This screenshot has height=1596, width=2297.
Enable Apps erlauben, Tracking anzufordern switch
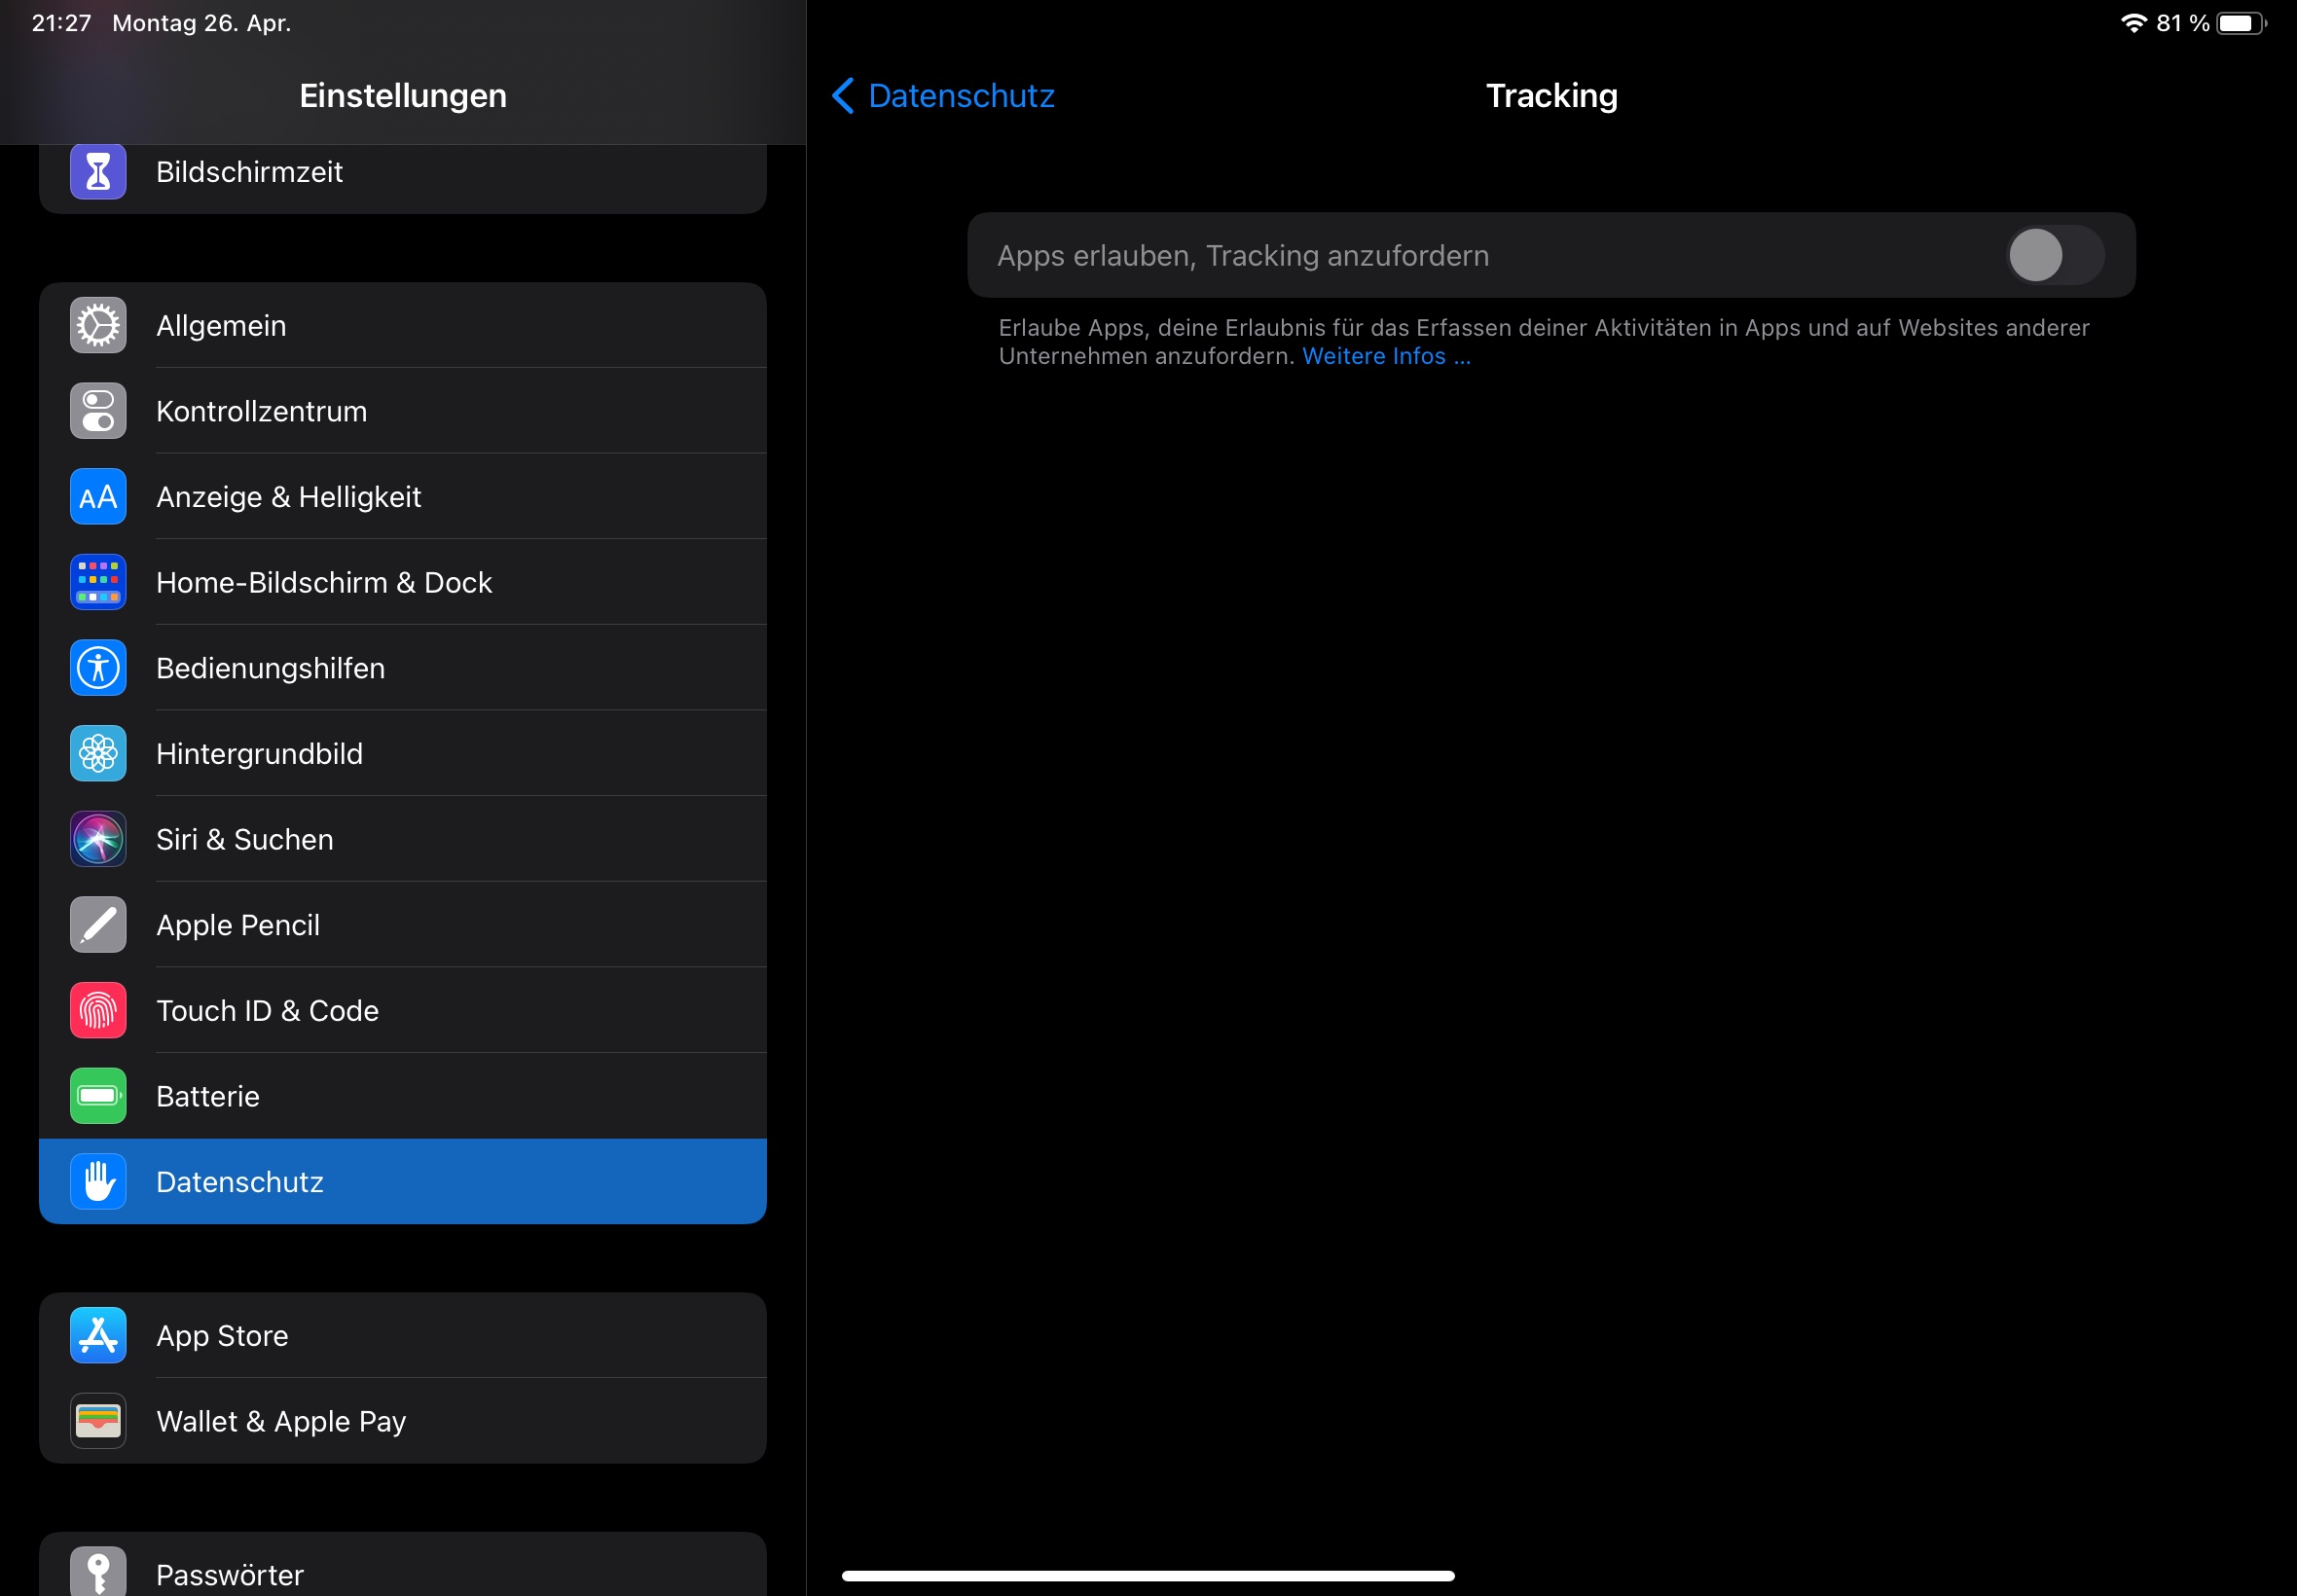click(2054, 256)
